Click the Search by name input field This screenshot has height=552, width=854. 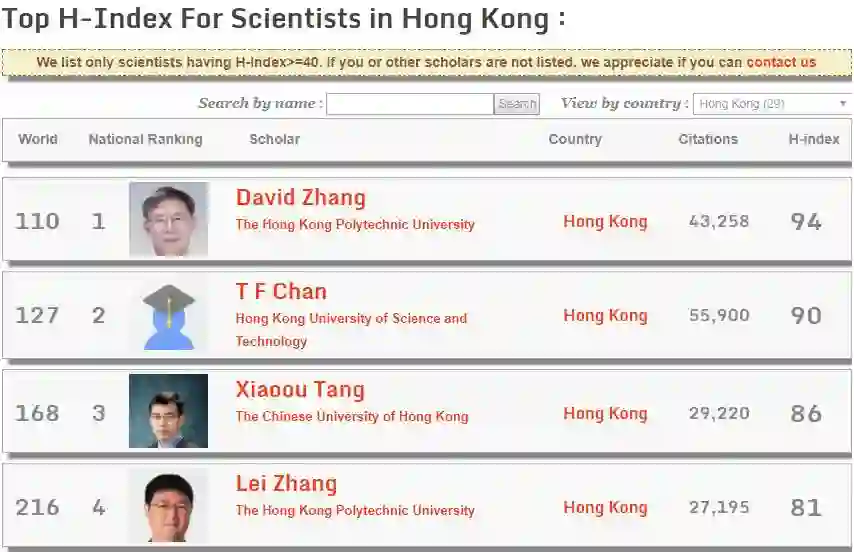click(x=410, y=104)
